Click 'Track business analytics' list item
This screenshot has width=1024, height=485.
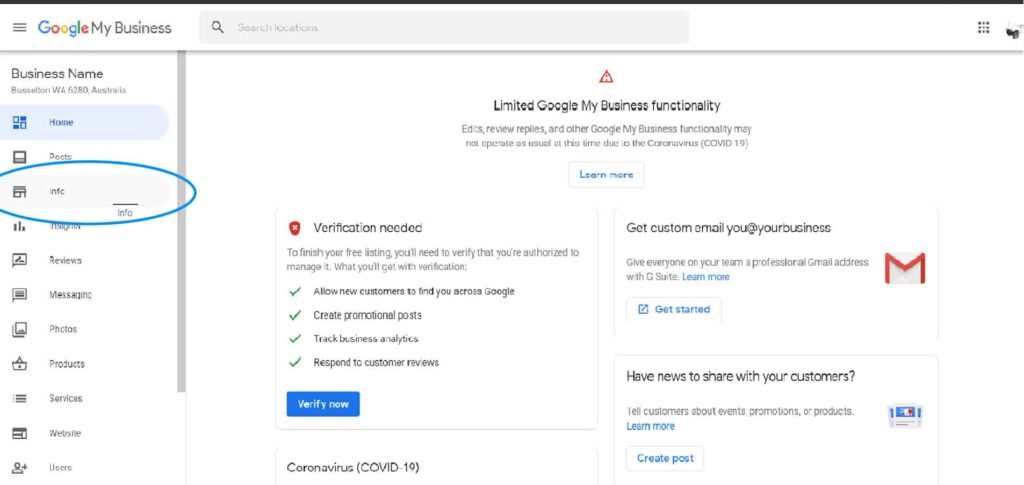pos(366,339)
